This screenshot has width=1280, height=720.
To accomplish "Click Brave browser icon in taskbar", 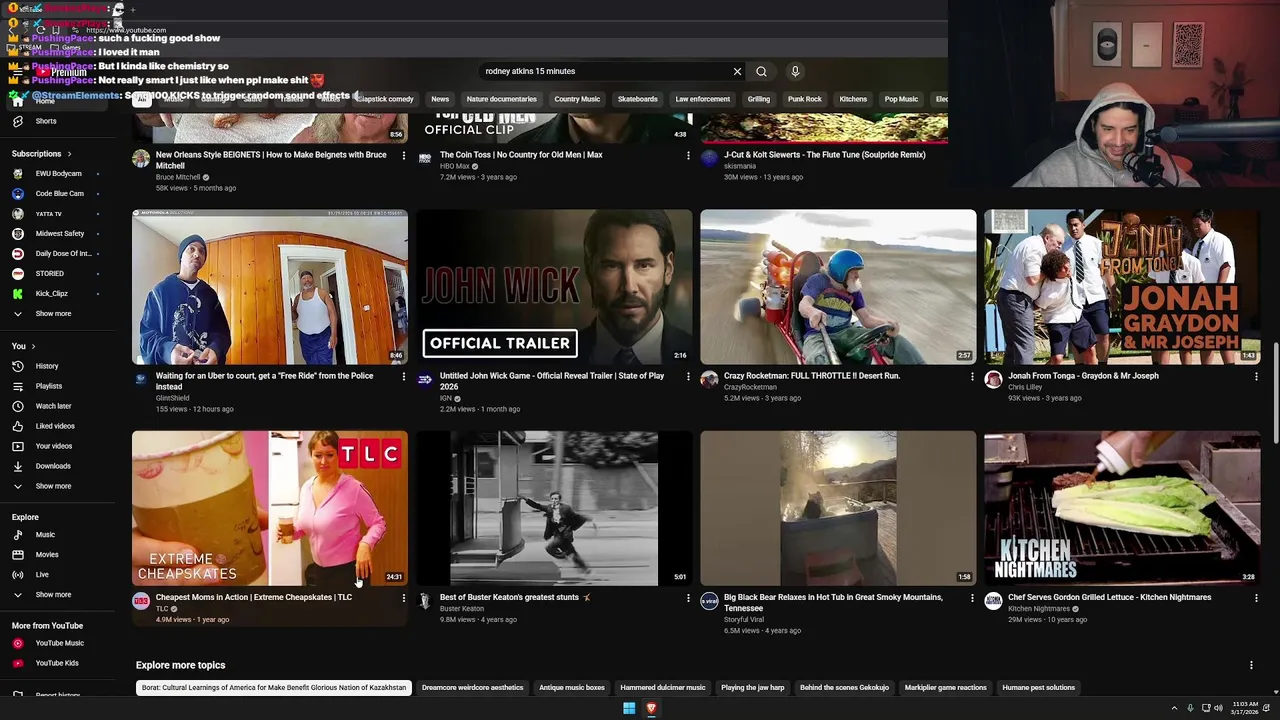I will (x=651, y=708).
